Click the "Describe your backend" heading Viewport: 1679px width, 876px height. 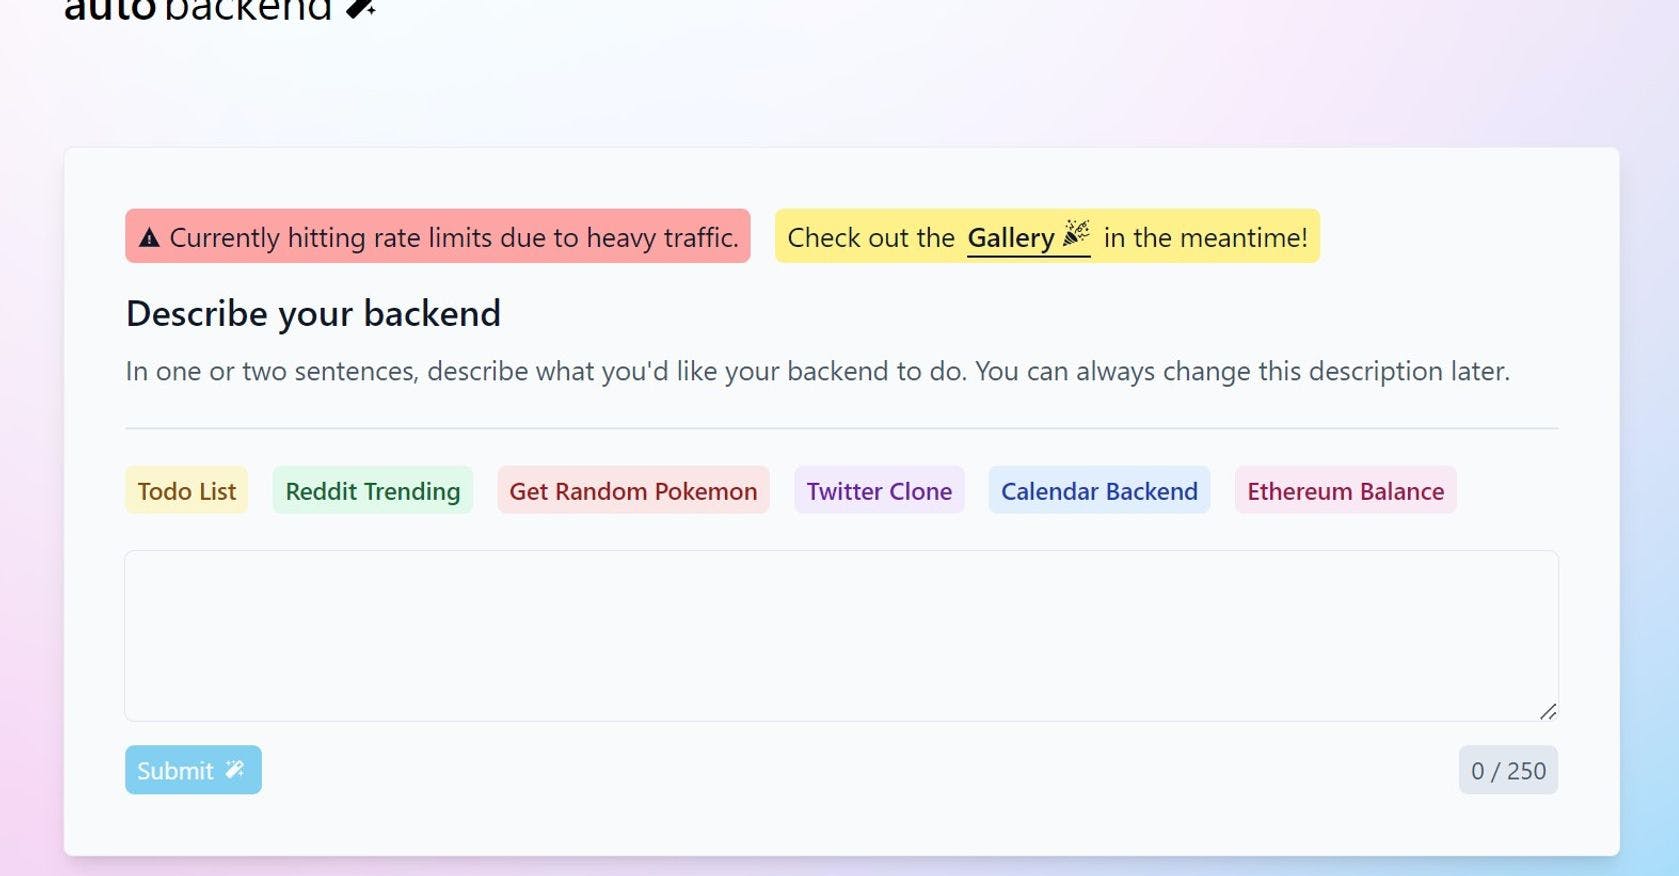(313, 314)
